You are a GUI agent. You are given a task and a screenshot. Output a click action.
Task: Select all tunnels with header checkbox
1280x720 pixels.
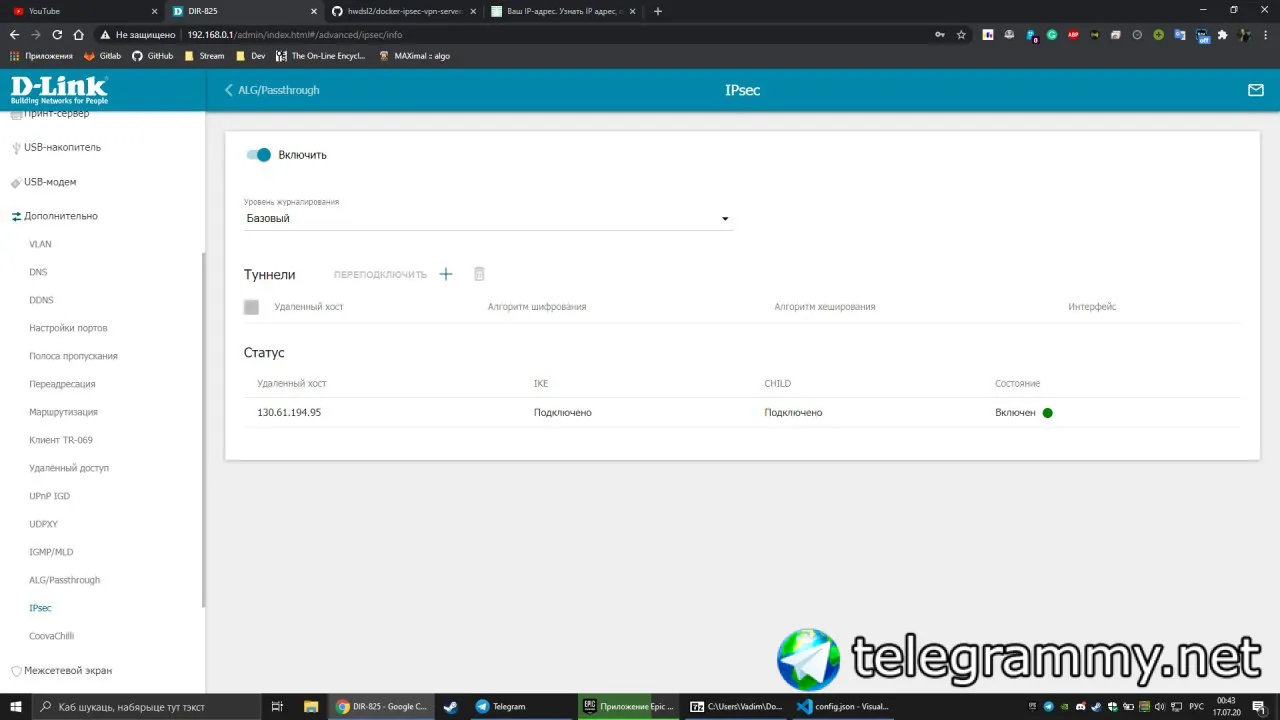pyautogui.click(x=251, y=307)
